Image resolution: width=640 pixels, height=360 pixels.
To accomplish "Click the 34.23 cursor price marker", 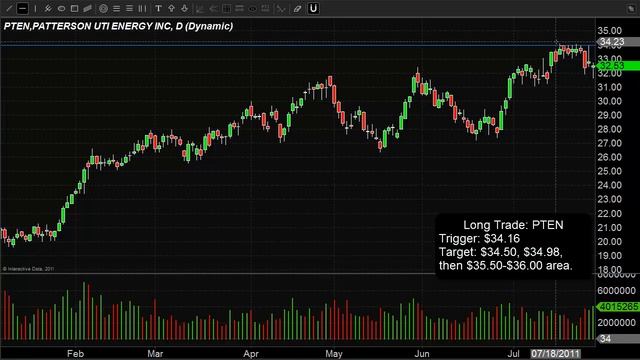I will 618,42.
